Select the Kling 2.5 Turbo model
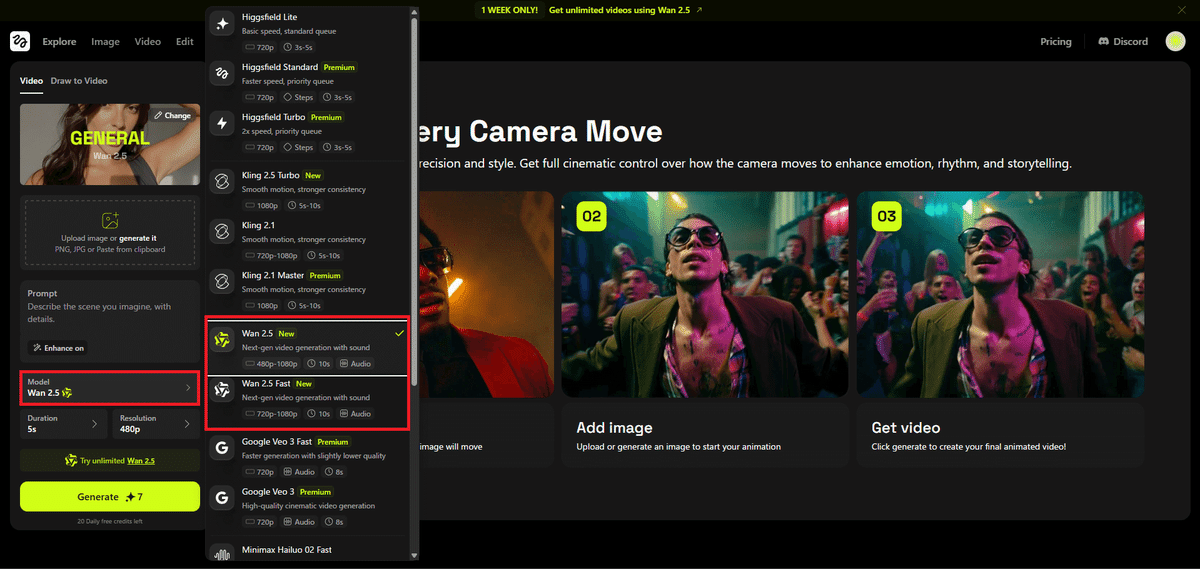Viewport: 1200px width, 569px height. click(x=310, y=189)
